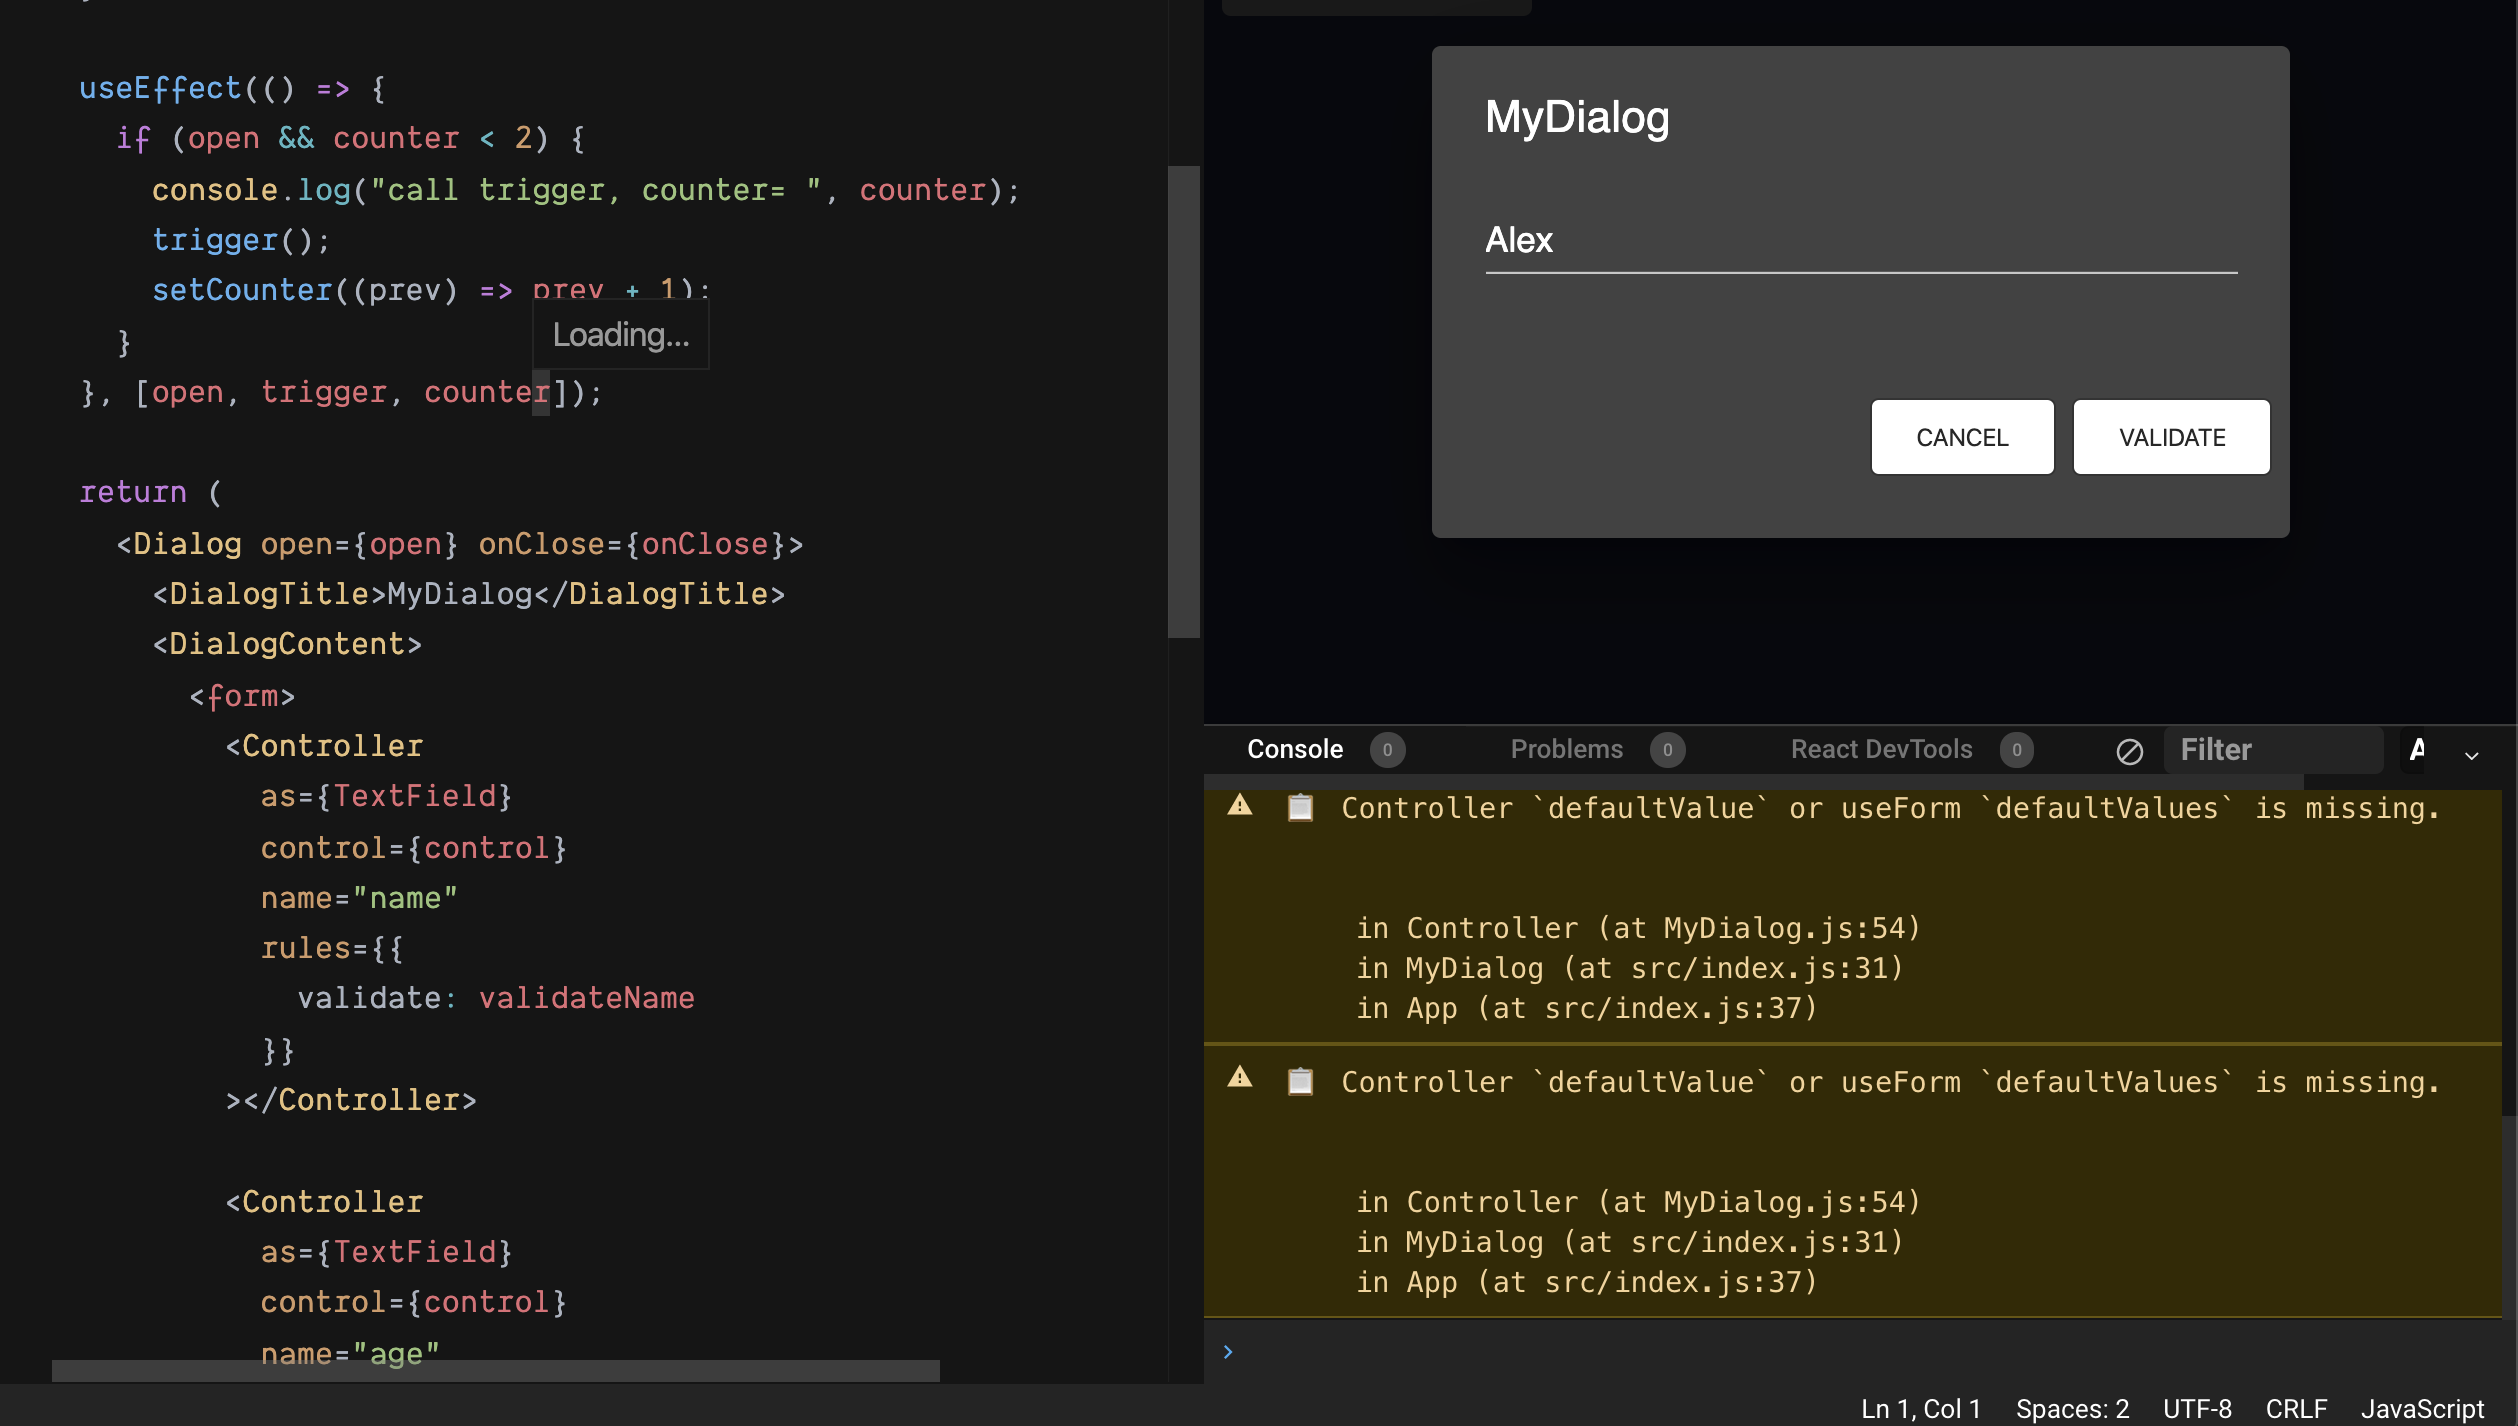Image resolution: width=2518 pixels, height=1426 pixels.
Task: Click the Problems tab count badge
Action: tap(1667, 750)
